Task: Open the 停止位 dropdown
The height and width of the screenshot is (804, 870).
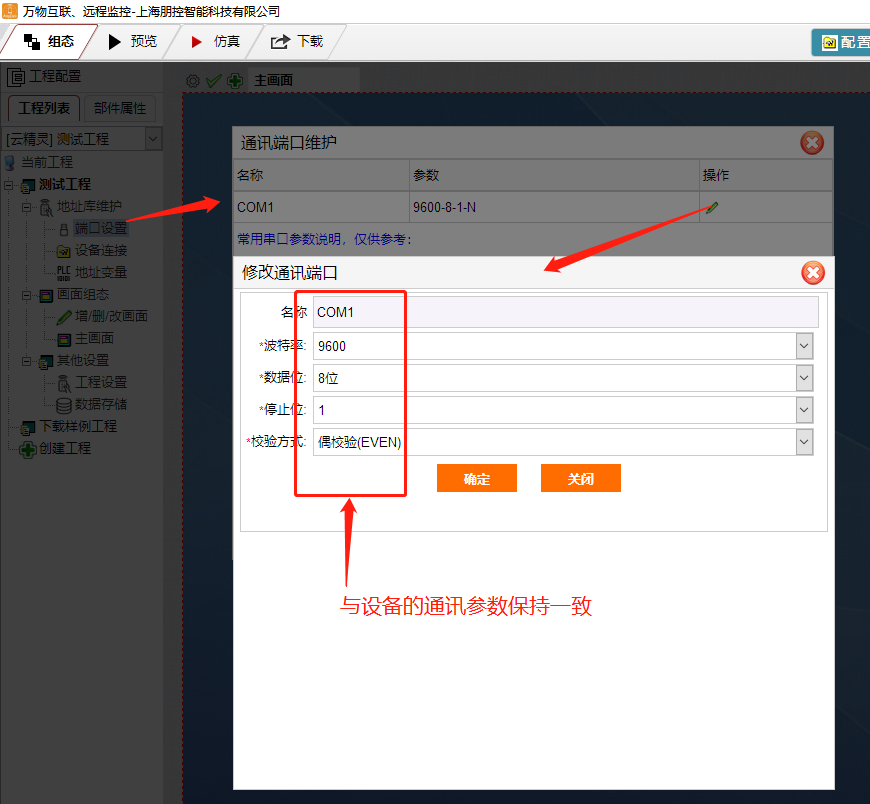Action: tap(804, 410)
